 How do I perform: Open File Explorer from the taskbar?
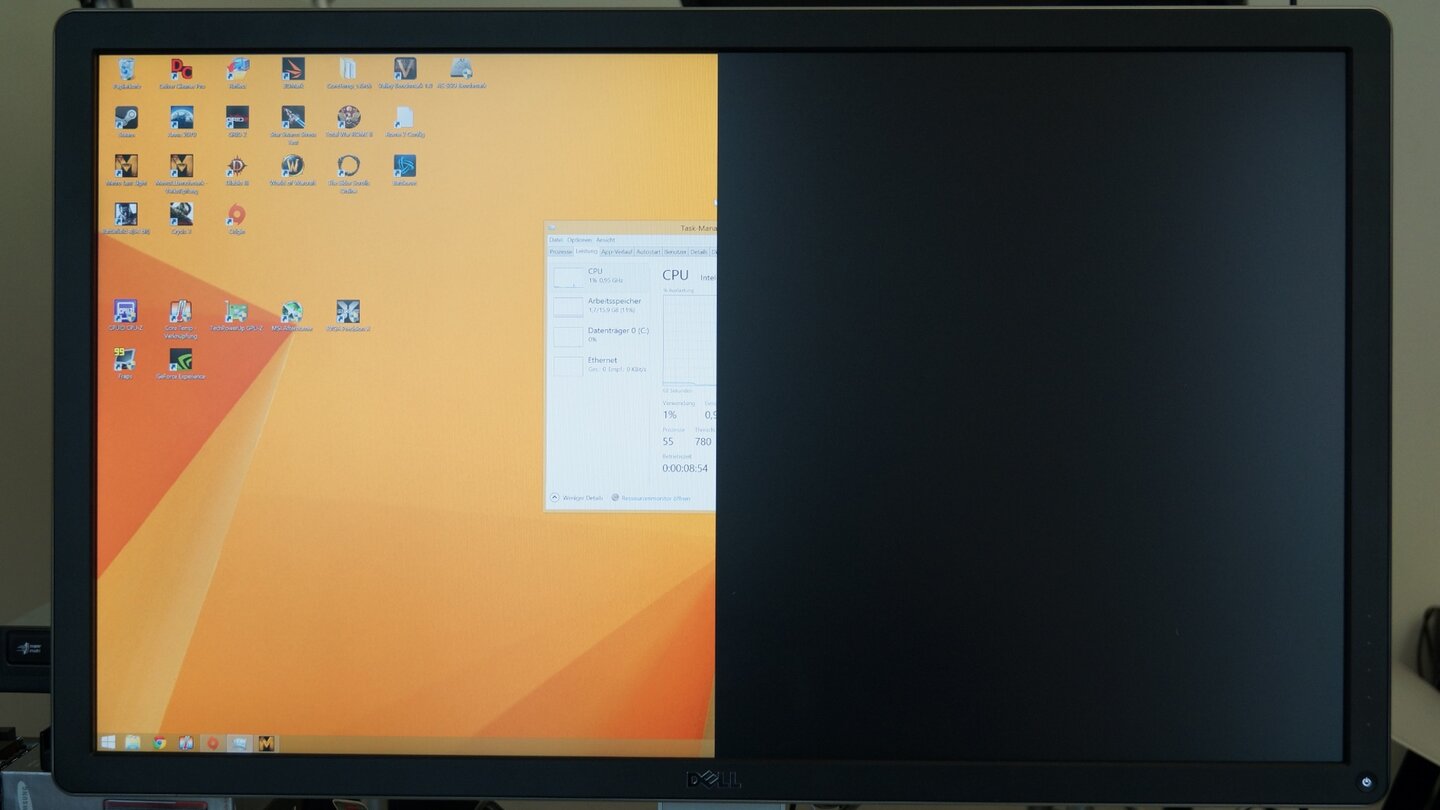pos(133,743)
